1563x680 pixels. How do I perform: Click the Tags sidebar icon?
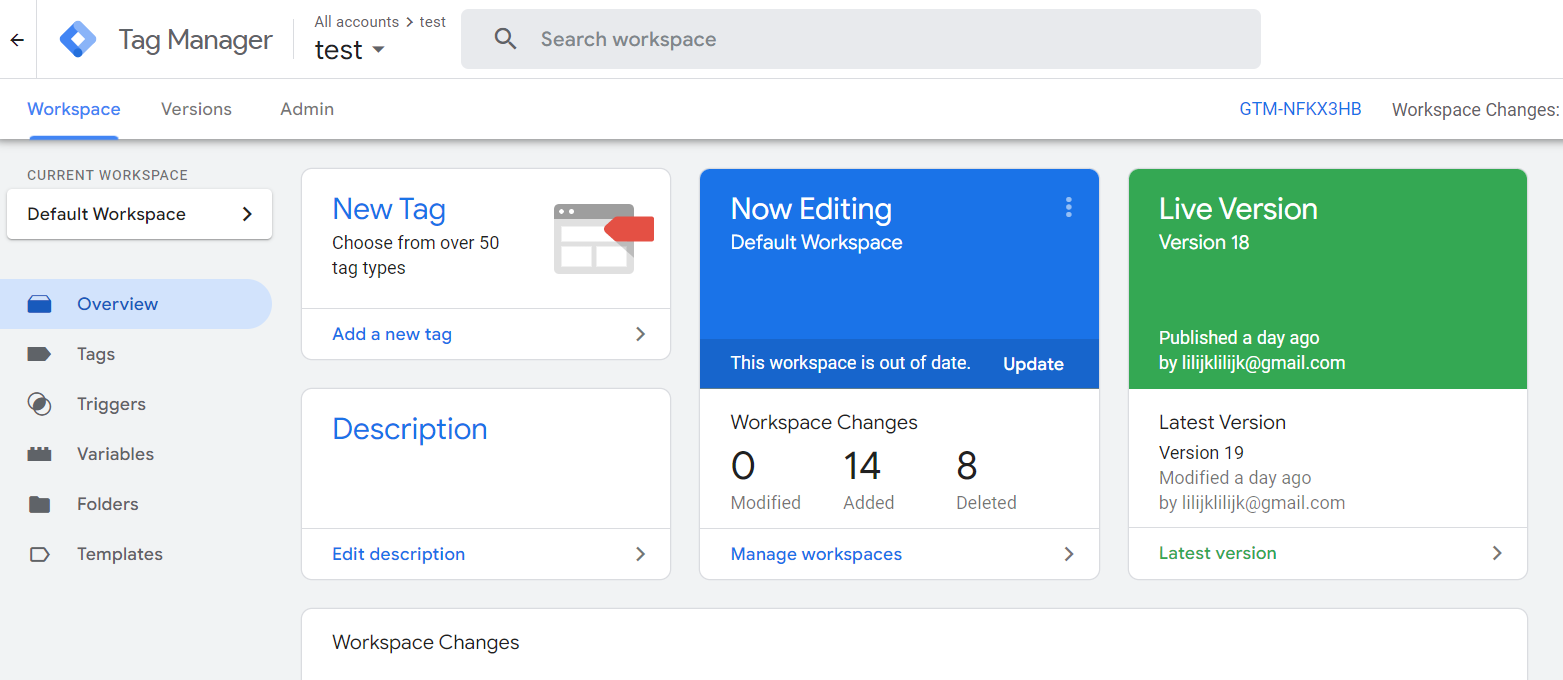coord(40,354)
